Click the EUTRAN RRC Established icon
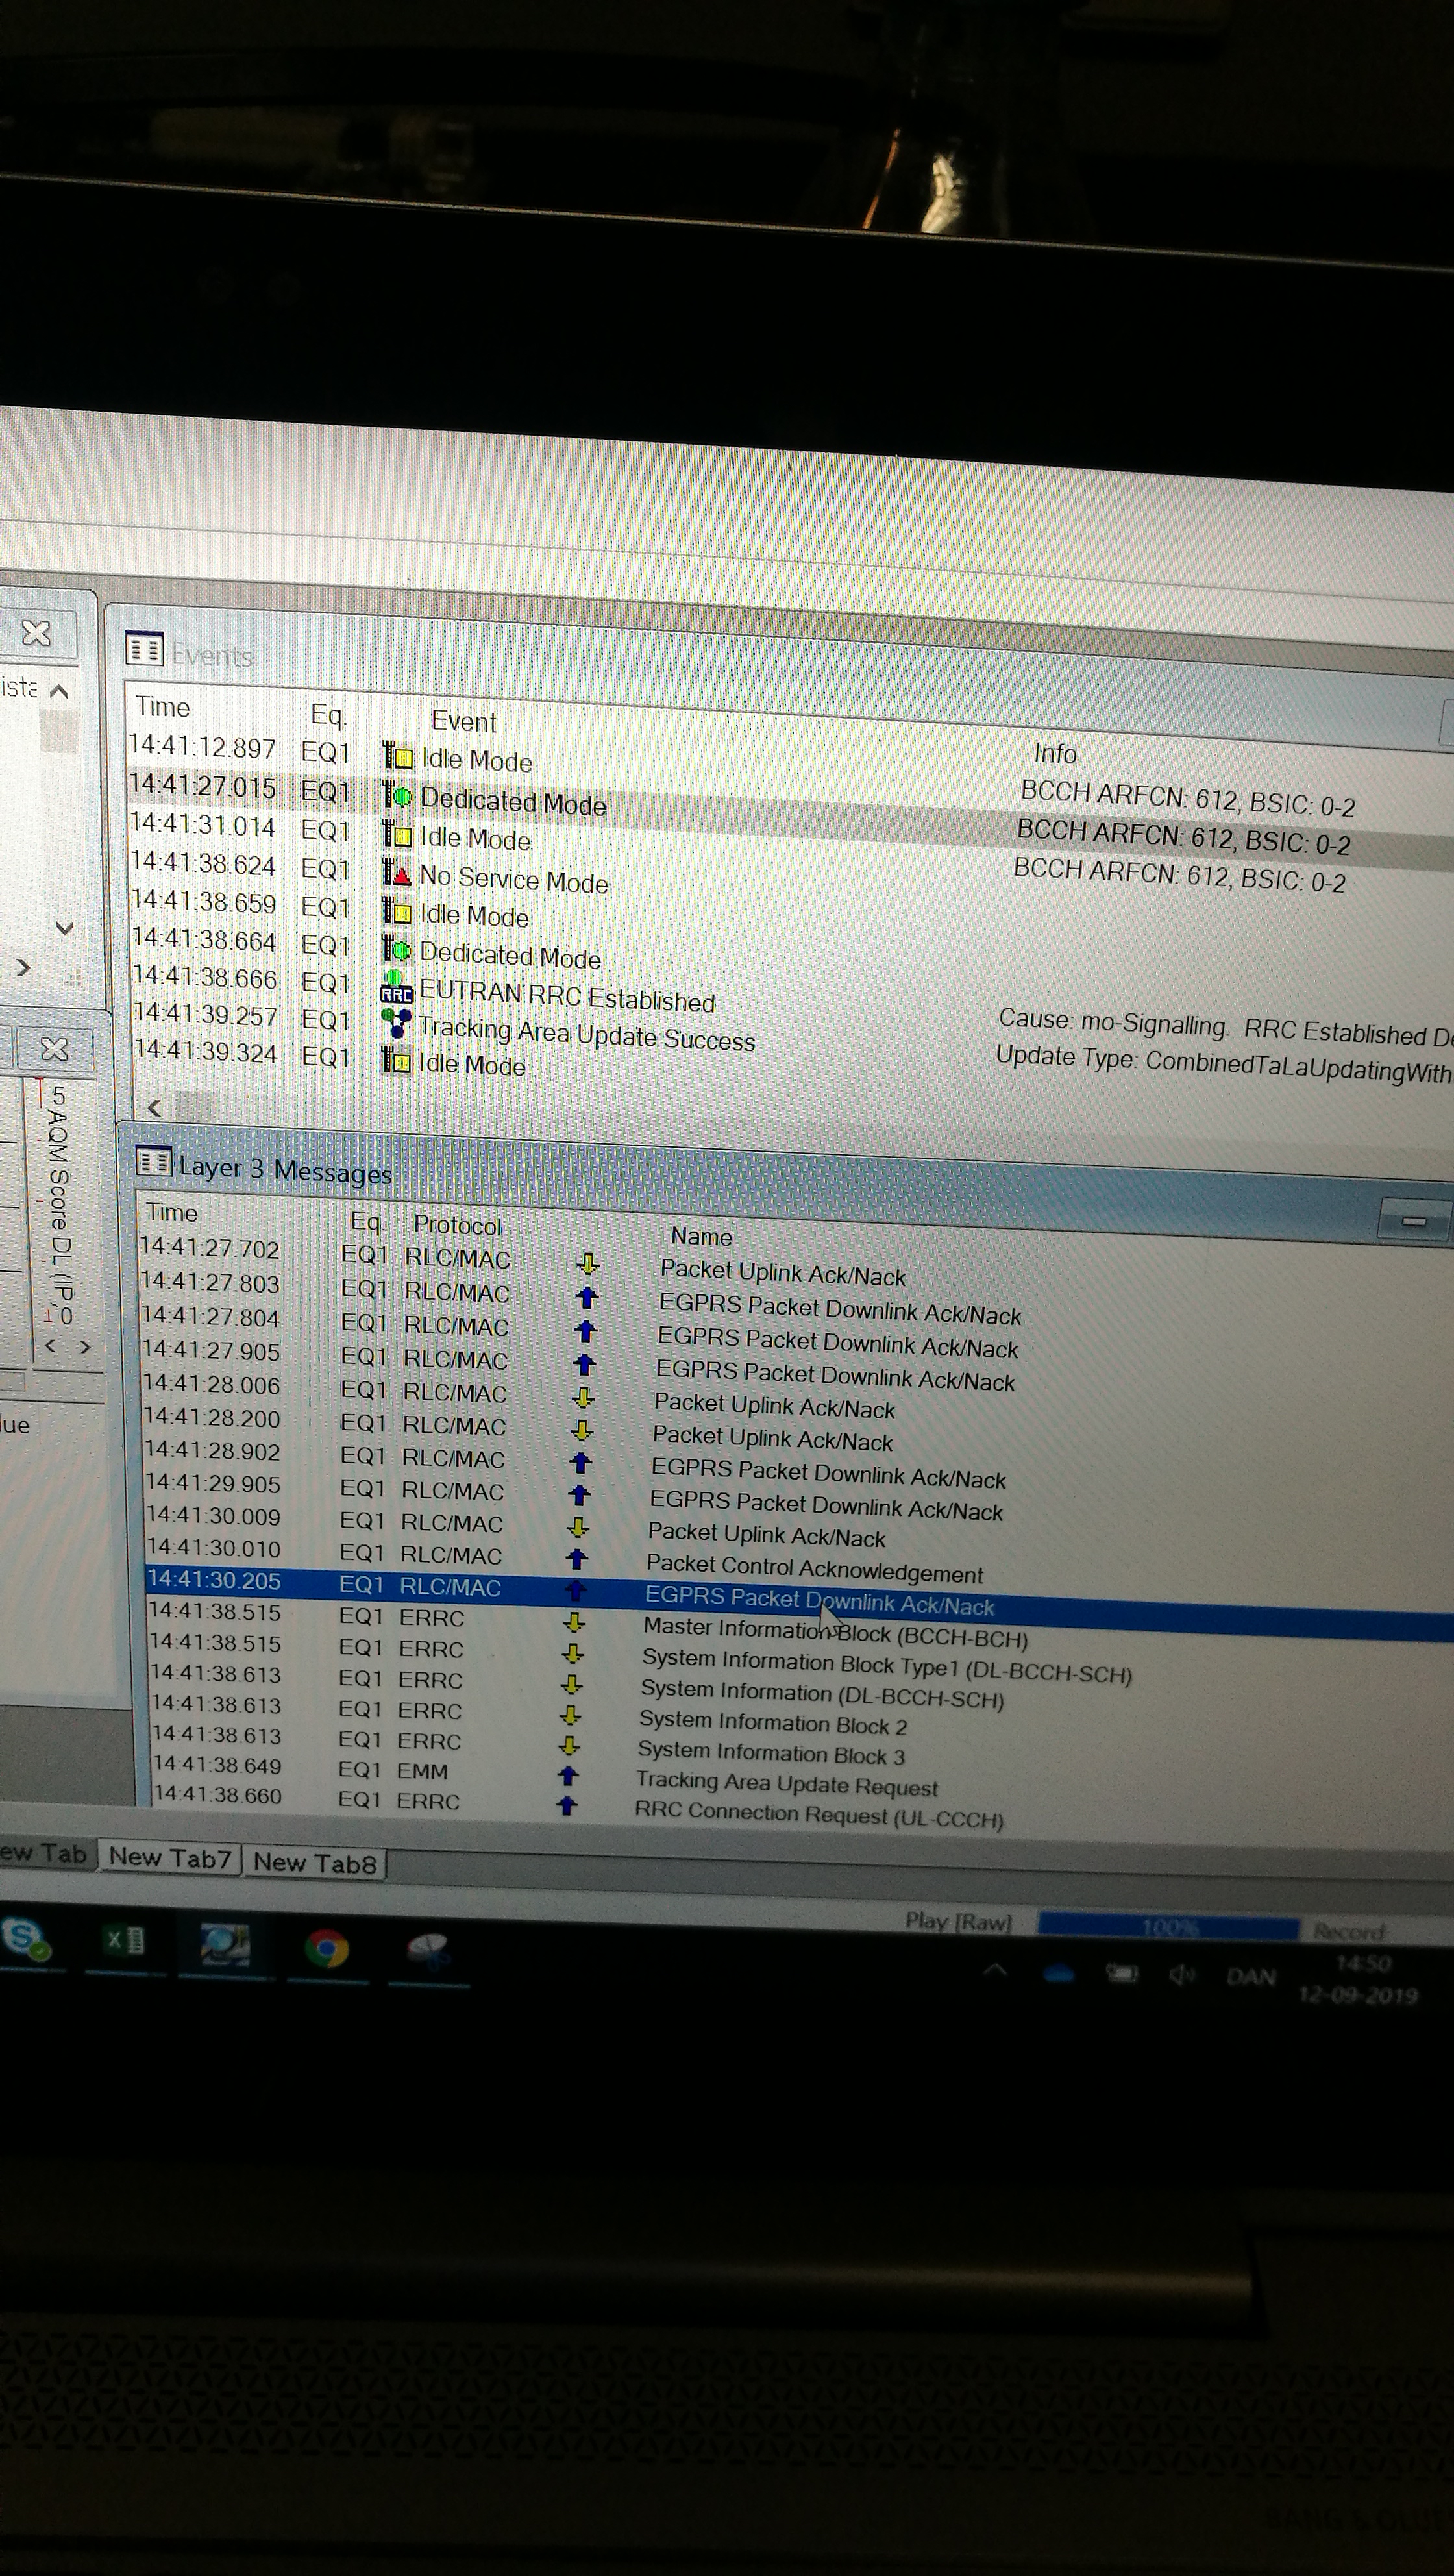The image size is (1454, 2576). click(x=396, y=986)
